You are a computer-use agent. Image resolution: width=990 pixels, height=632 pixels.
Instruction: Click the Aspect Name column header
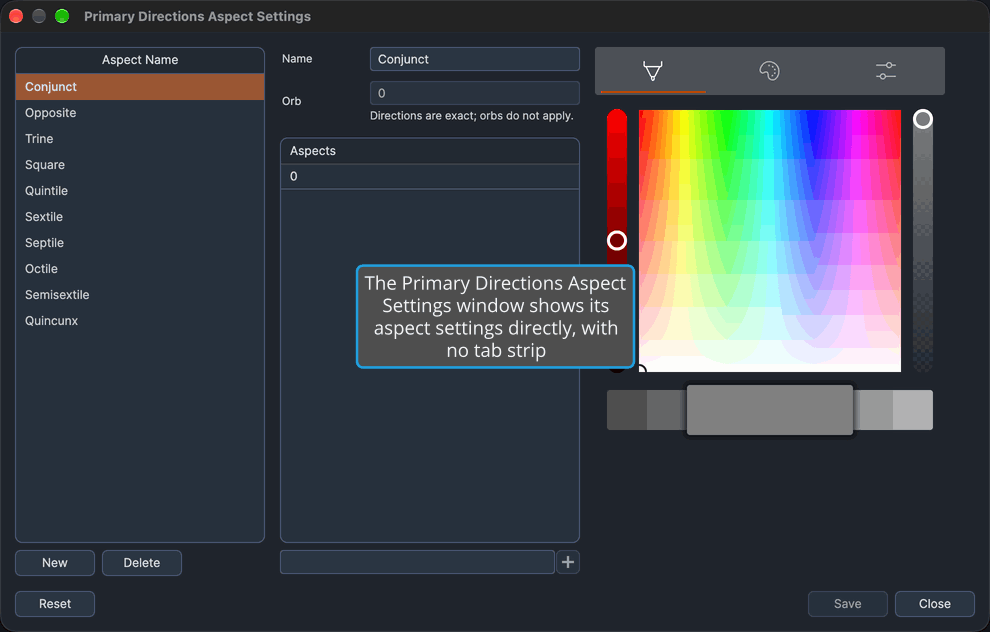pos(140,60)
